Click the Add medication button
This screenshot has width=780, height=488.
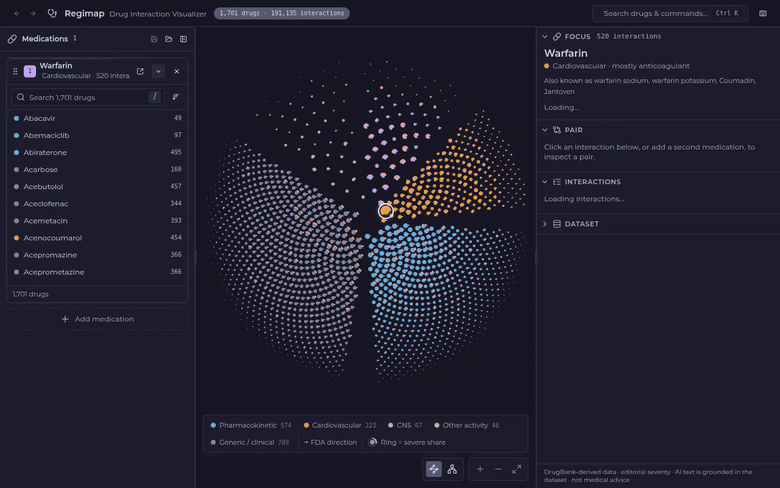click(97, 319)
